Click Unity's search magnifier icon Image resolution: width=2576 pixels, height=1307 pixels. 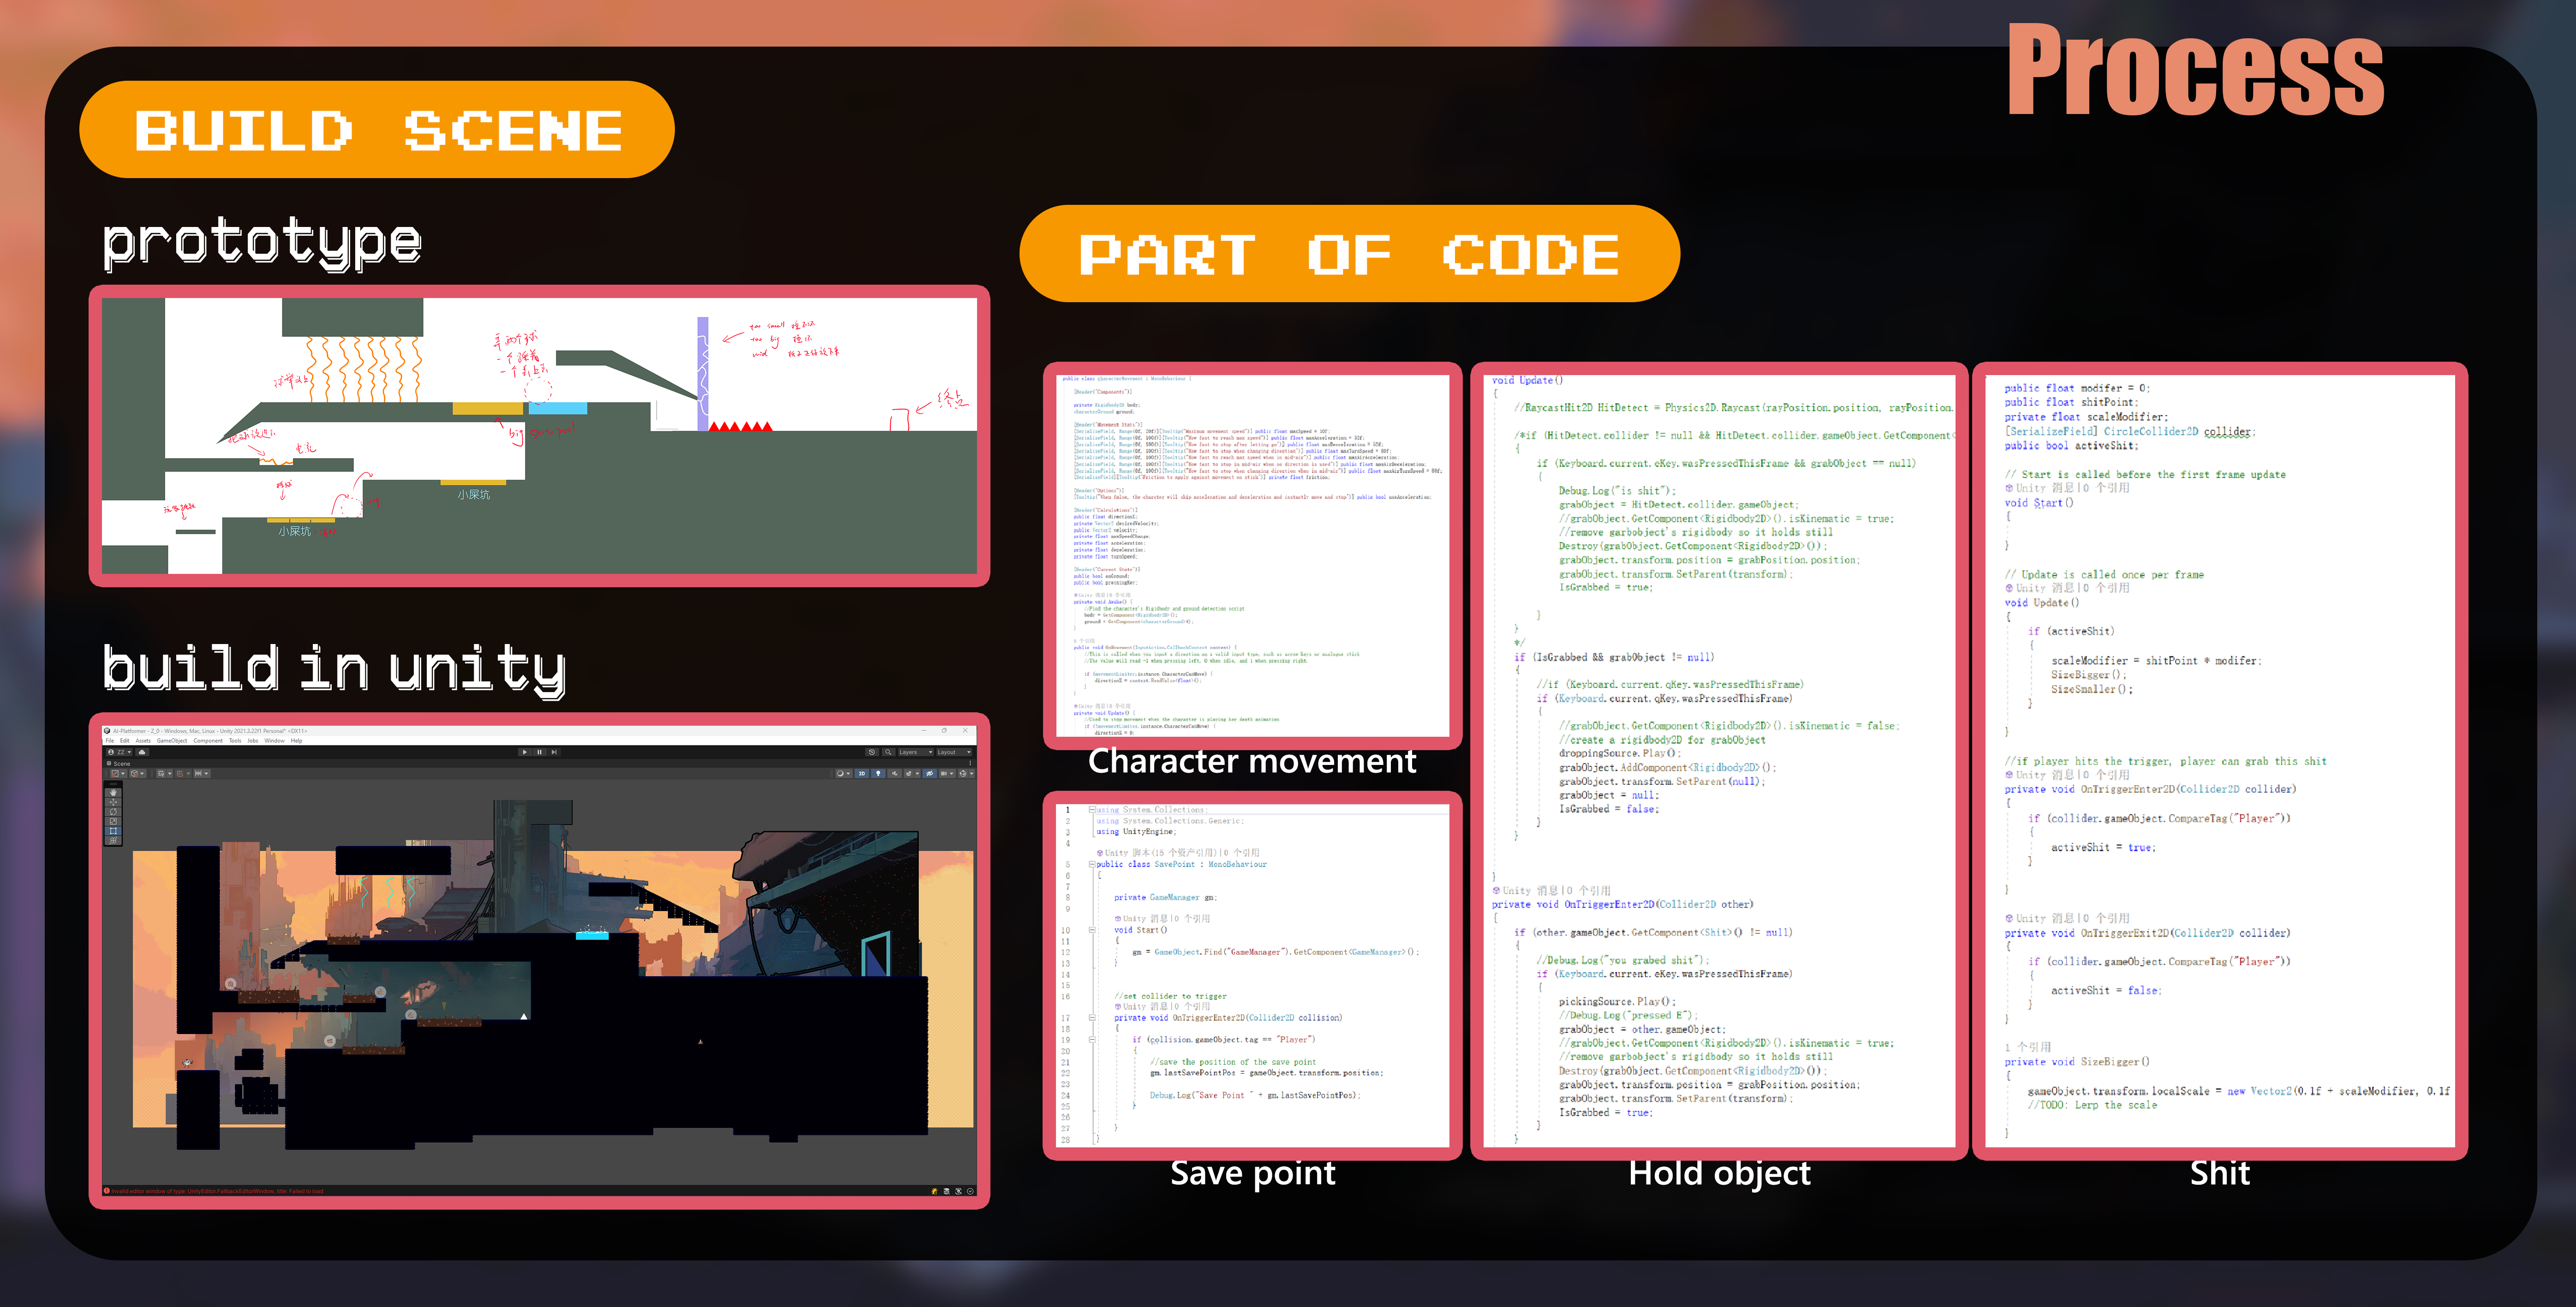pyautogui.click(x=888, y=752)
